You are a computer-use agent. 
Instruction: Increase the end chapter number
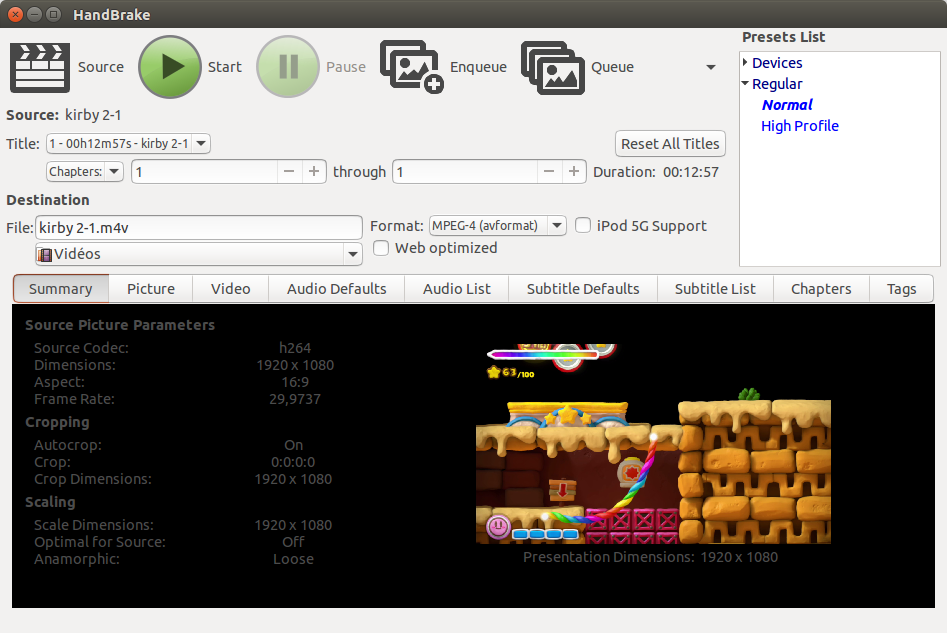pyautogui.click(x=574, y=172)
